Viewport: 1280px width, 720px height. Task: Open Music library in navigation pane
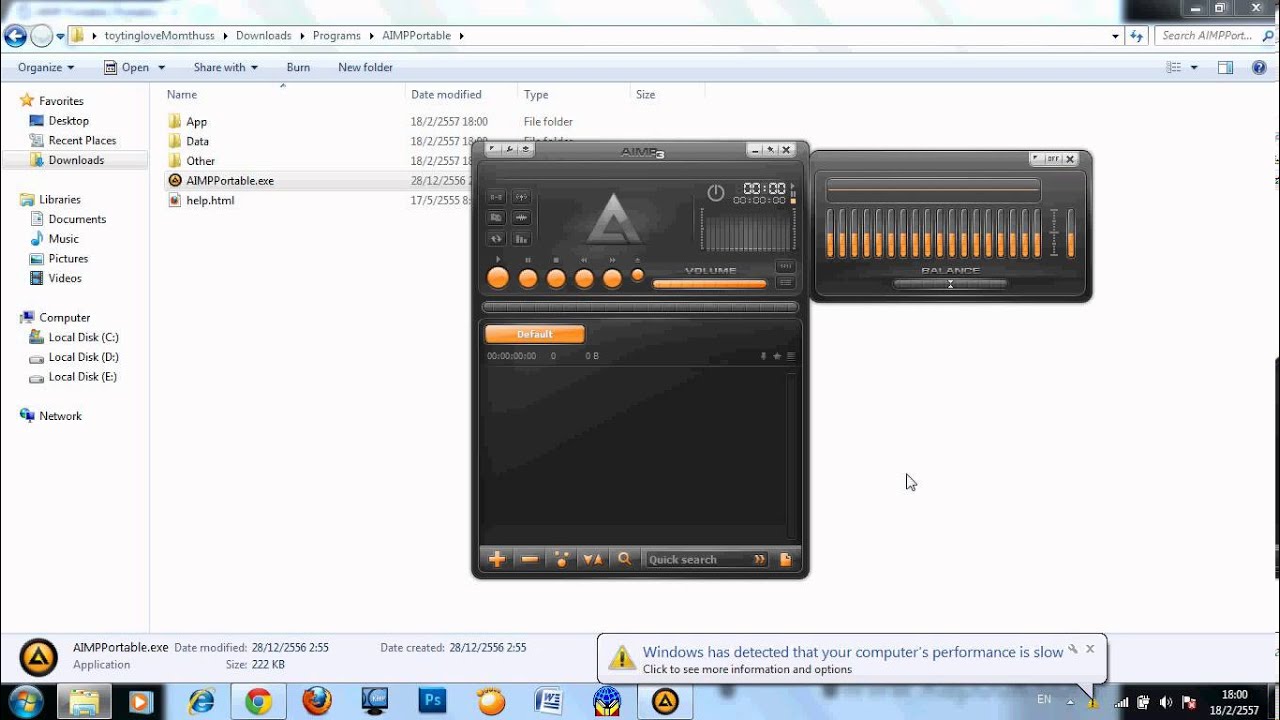tap(63, 239)
